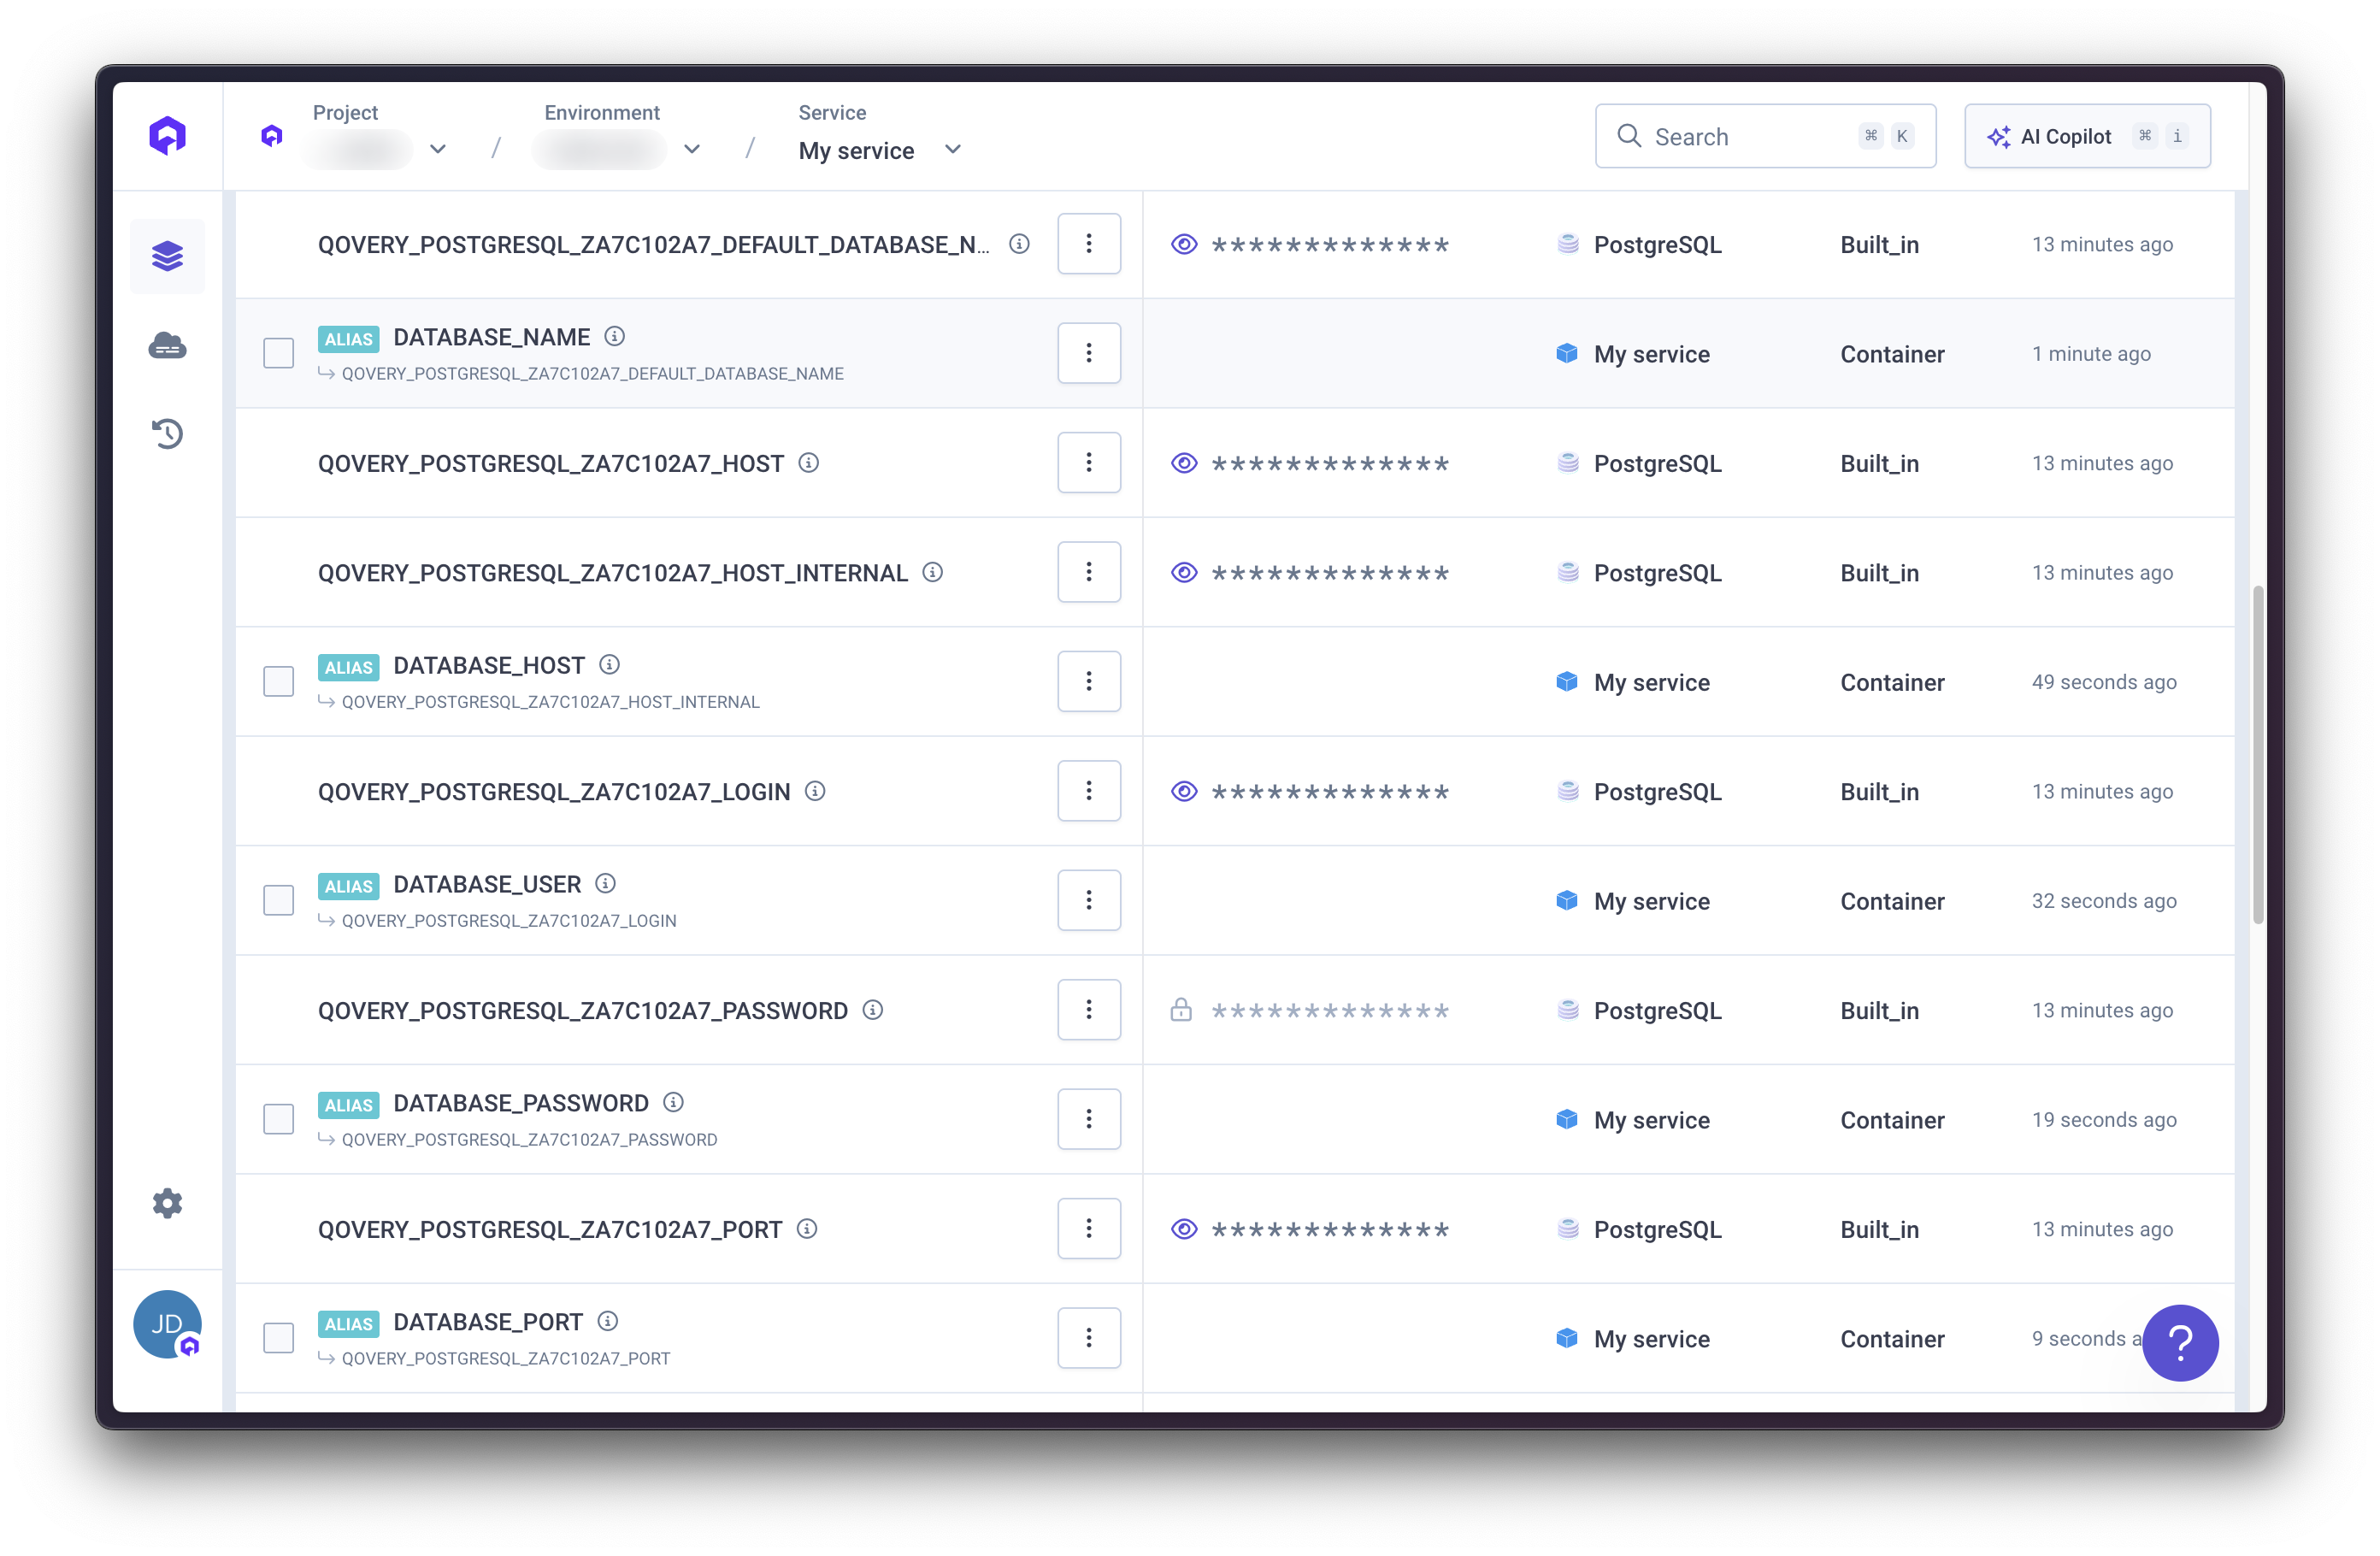Open the cluster cloud icon in sidebar
The width and height of the screenshot is (2380, 1556).
167,346
